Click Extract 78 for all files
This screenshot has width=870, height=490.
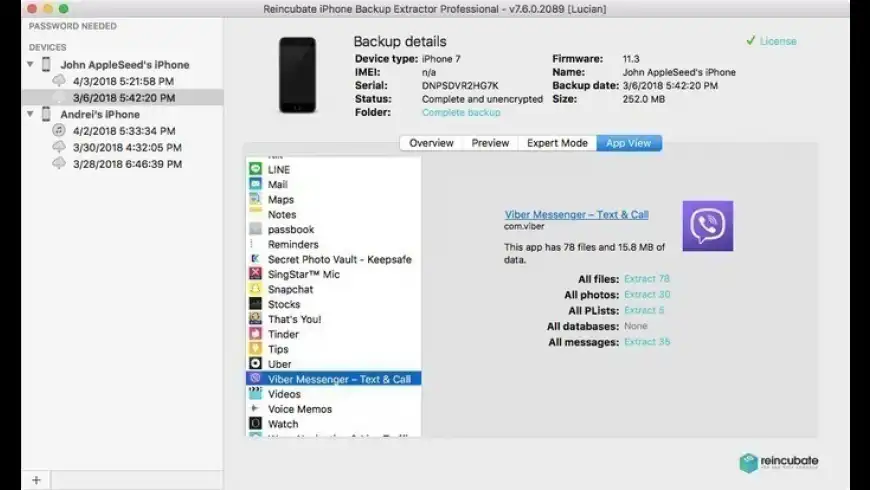[x=647, y=279]
